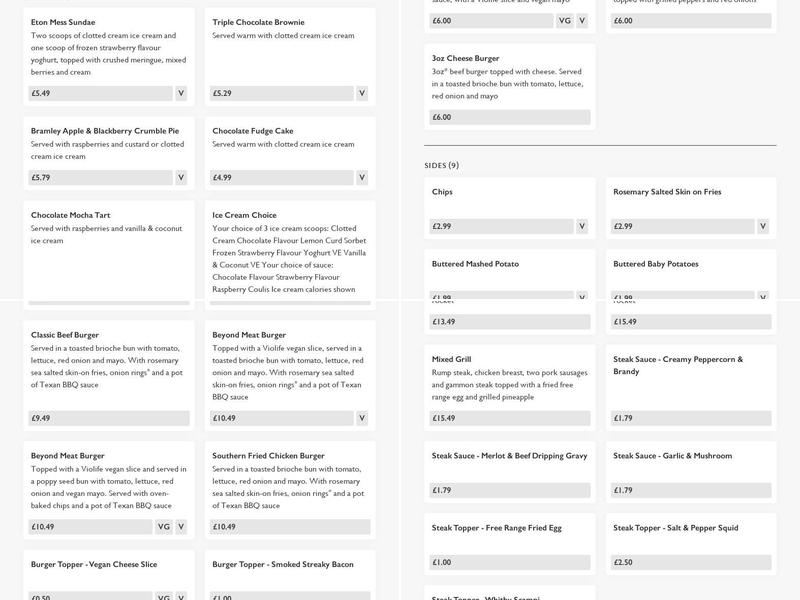
Task: Click the VG badge beside the top-right £6.00 price
Action: (565, 20)
